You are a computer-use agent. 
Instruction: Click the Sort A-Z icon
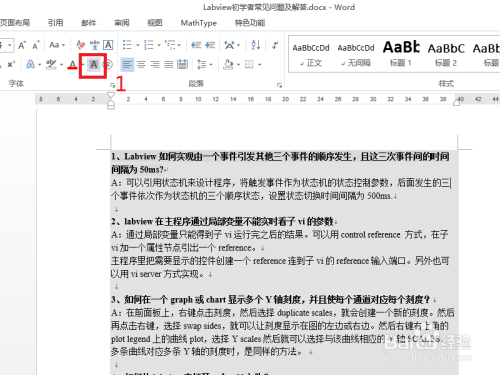(256, 45)
